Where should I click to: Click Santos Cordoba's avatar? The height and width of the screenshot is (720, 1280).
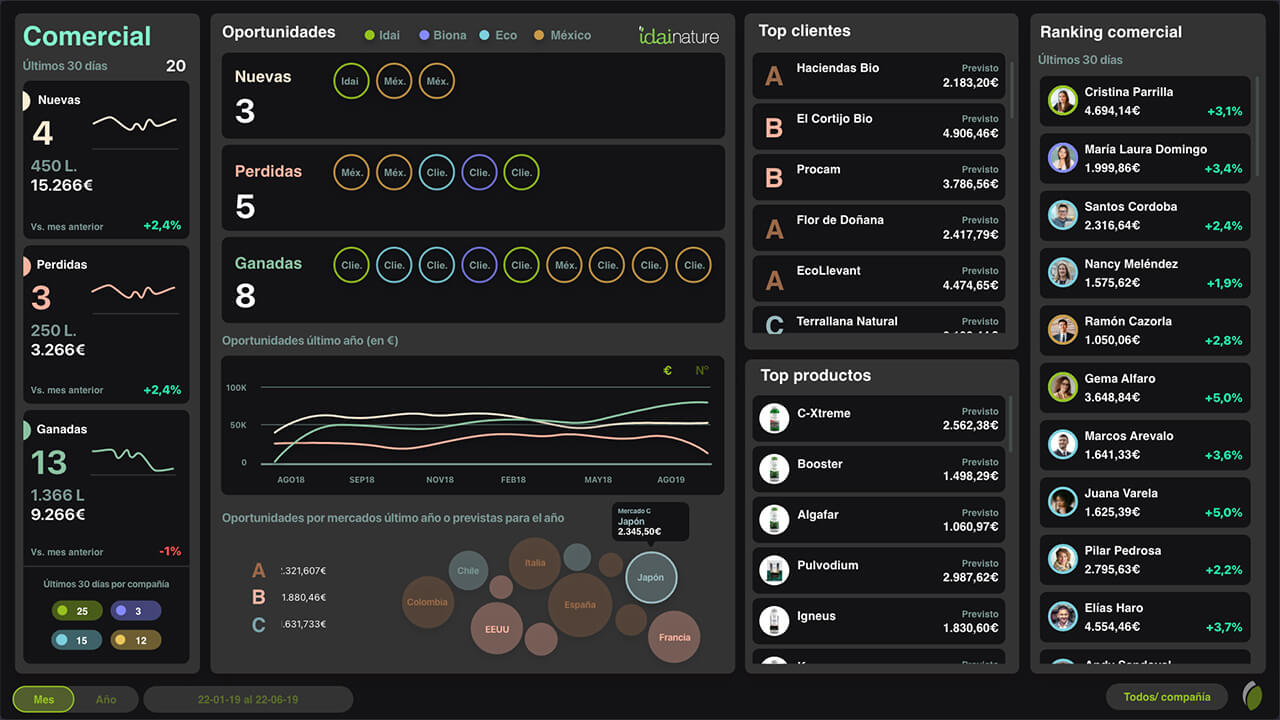(1062, 215)
